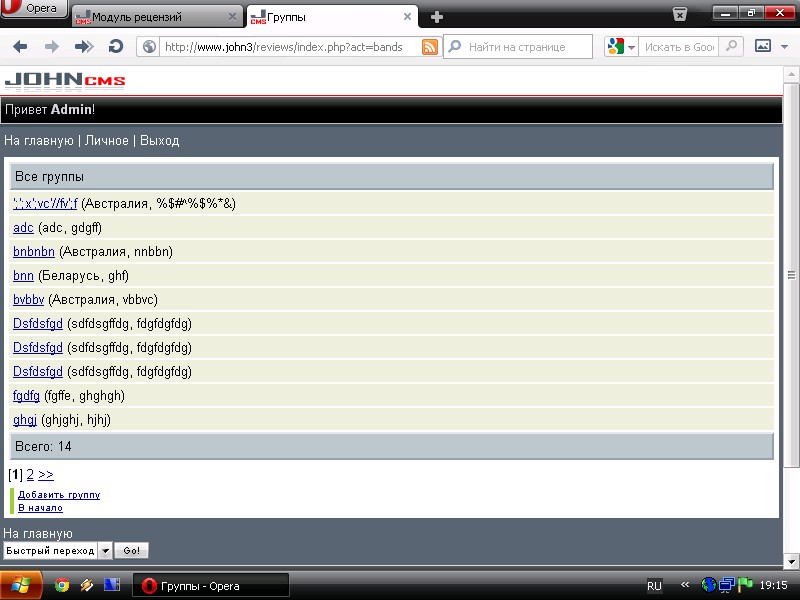Click the orange RSS feed icon
The height and width of the screenshot is (600, 800).
(x=430, y=47)
